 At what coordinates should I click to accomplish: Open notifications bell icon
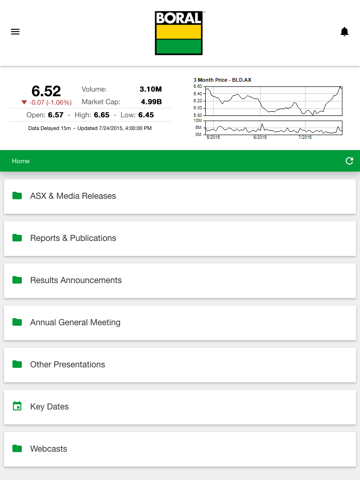point(344,32)
